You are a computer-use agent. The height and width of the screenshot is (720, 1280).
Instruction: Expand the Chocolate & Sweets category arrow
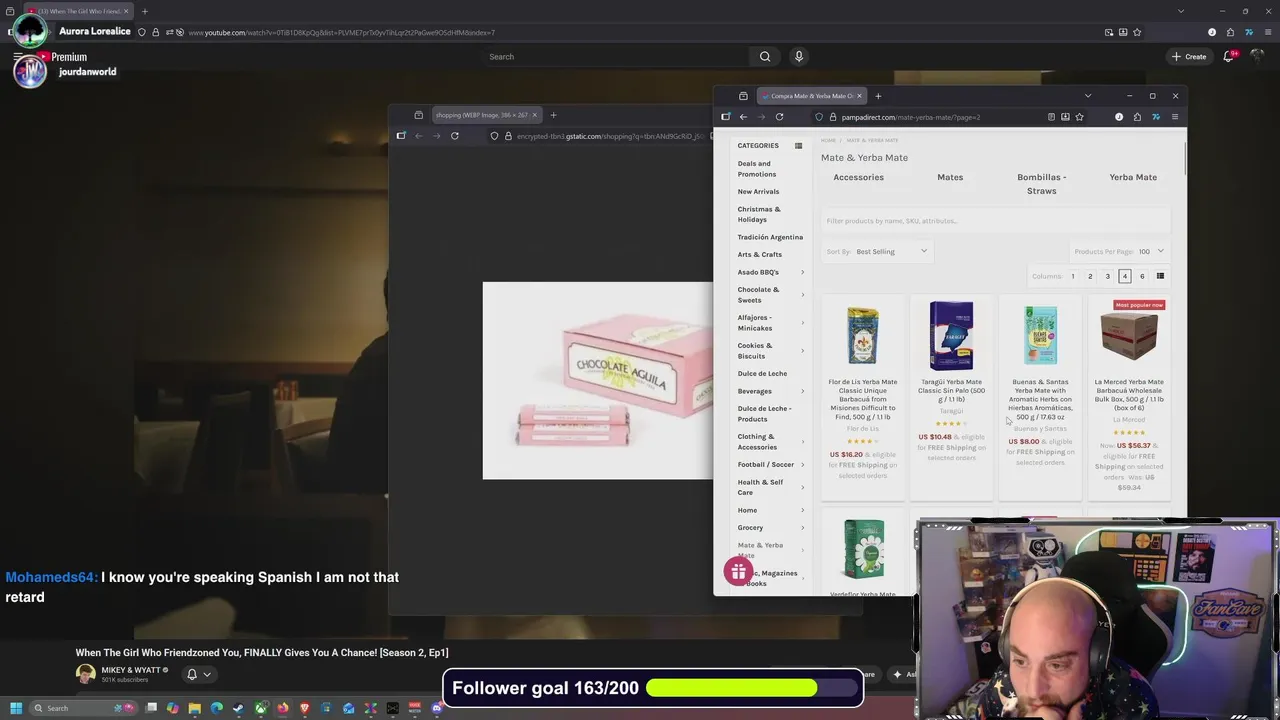802,294
